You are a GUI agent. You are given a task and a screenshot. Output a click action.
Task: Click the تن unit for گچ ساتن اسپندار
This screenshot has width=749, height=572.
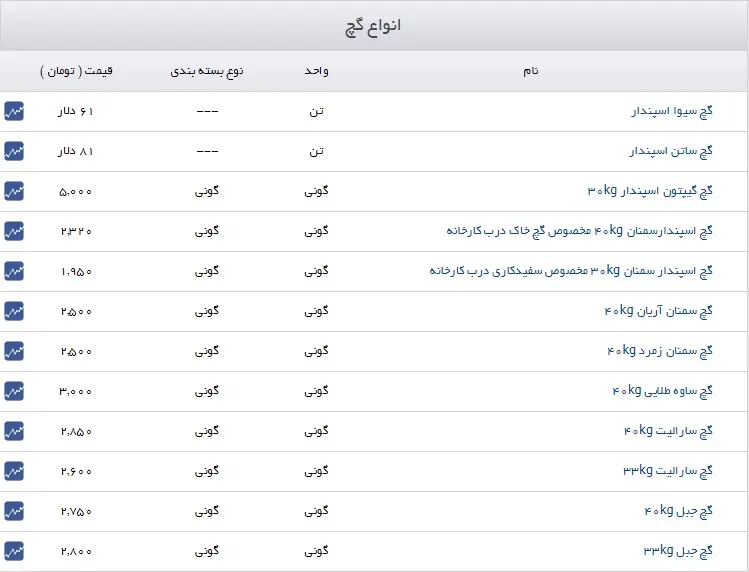[316, 151]
